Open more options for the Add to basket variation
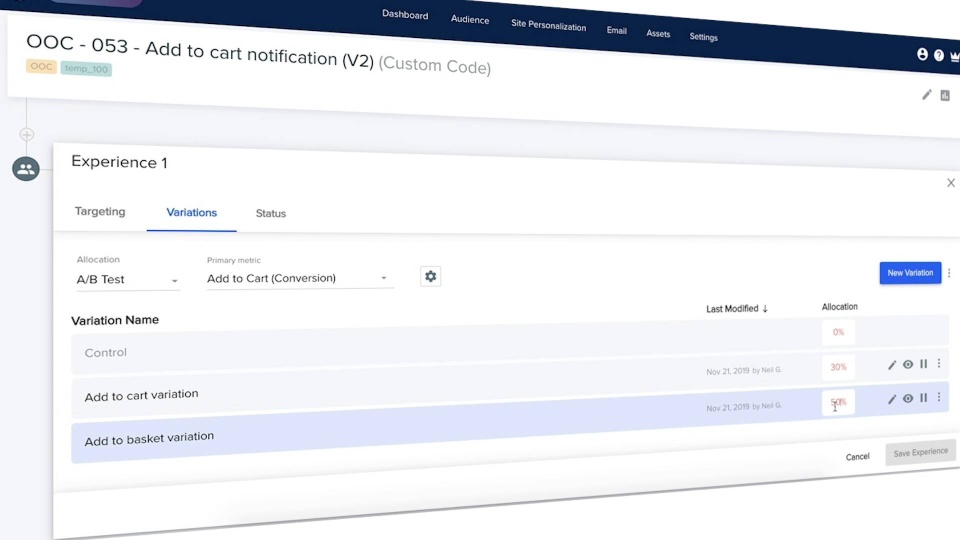 pos(939,397)
